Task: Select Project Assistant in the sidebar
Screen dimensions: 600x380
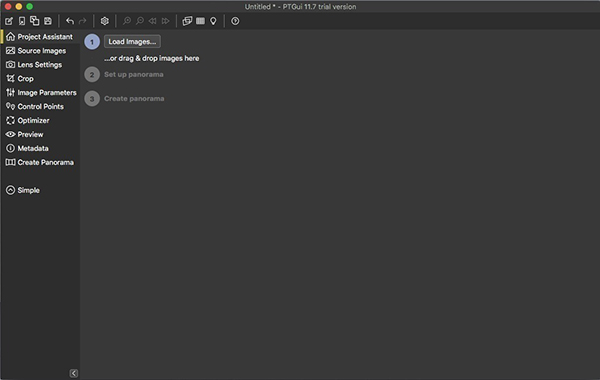Action: point(40,37)
